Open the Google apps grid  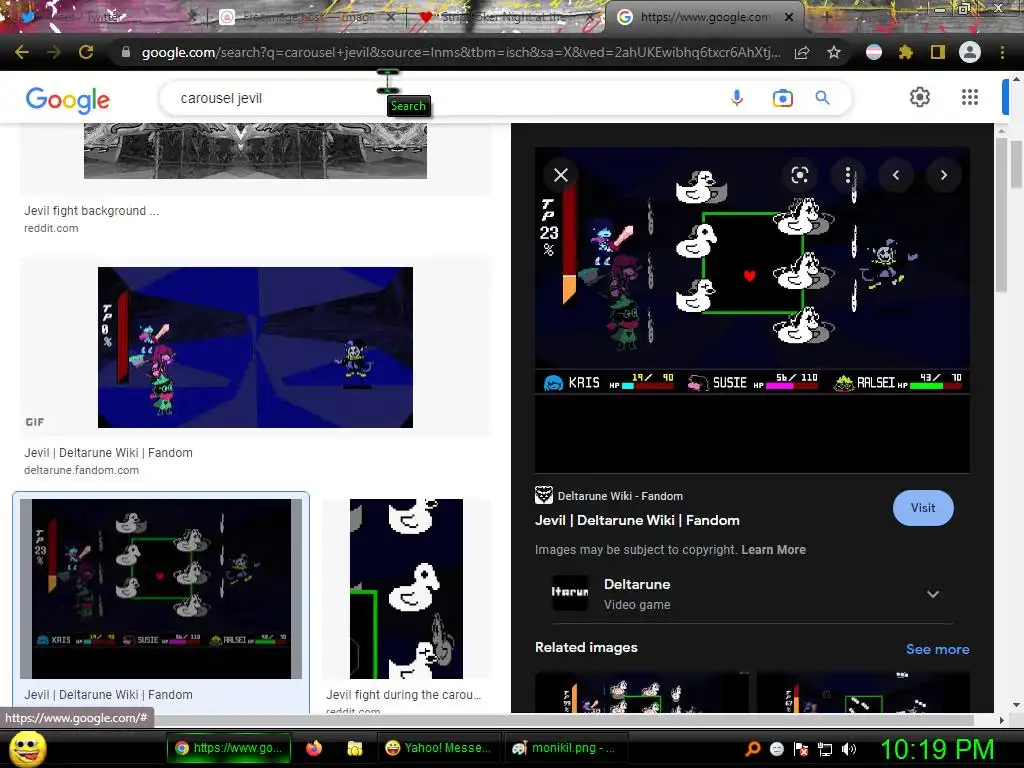970,97
